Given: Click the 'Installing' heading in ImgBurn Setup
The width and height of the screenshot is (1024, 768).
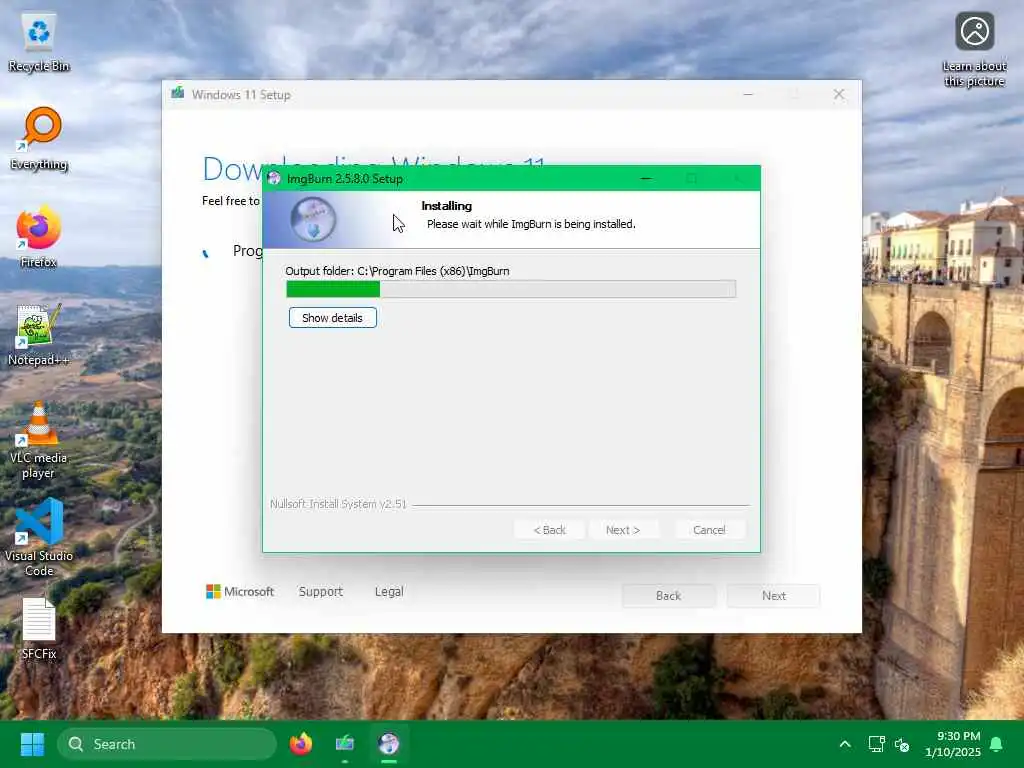Looking at the screenshot, I should pos(447,206).
